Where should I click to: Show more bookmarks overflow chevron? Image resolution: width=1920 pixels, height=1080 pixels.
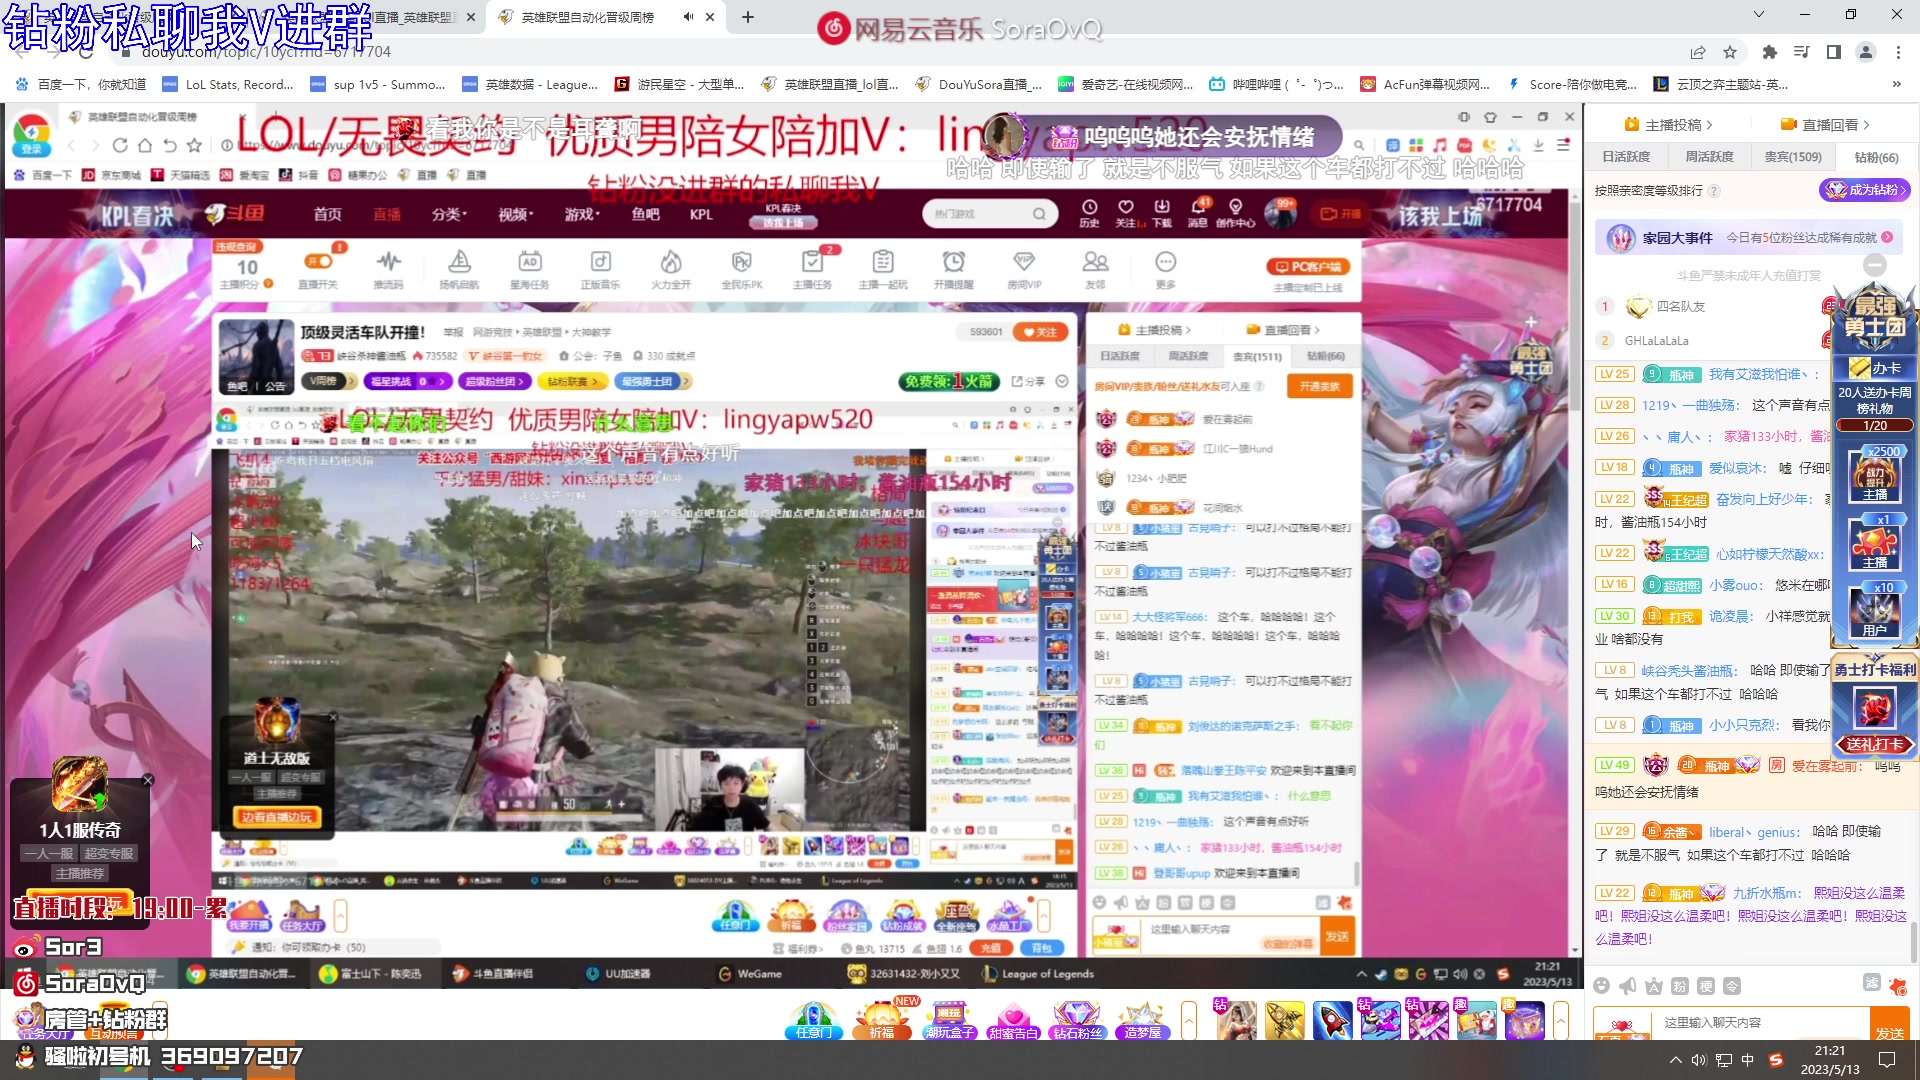click(1897, 84)
